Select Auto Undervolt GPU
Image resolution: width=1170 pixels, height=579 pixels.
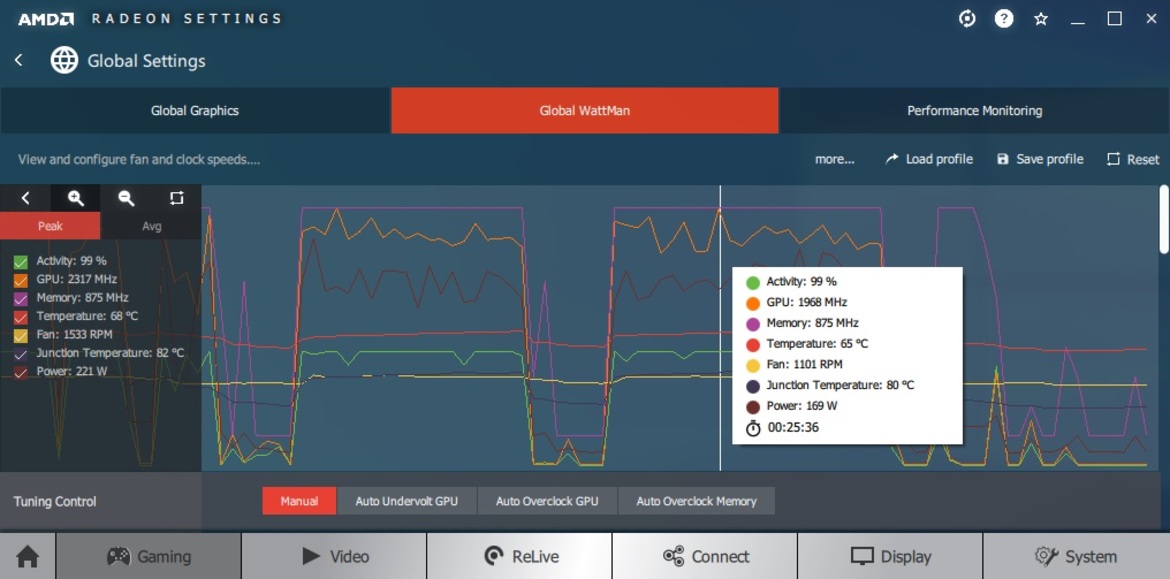[x=407, y=501]
